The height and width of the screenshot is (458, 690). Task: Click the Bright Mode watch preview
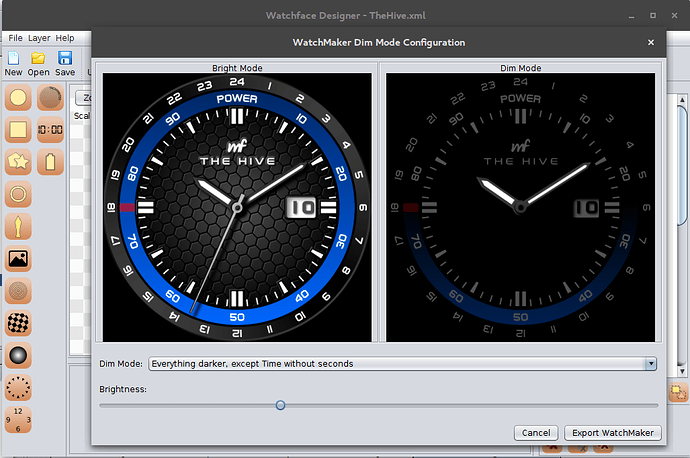[237, 207]
